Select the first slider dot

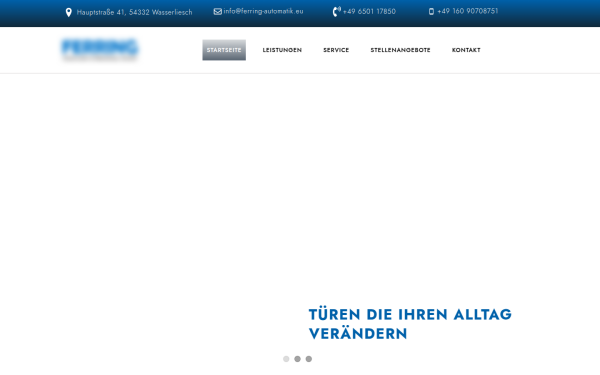286,359
